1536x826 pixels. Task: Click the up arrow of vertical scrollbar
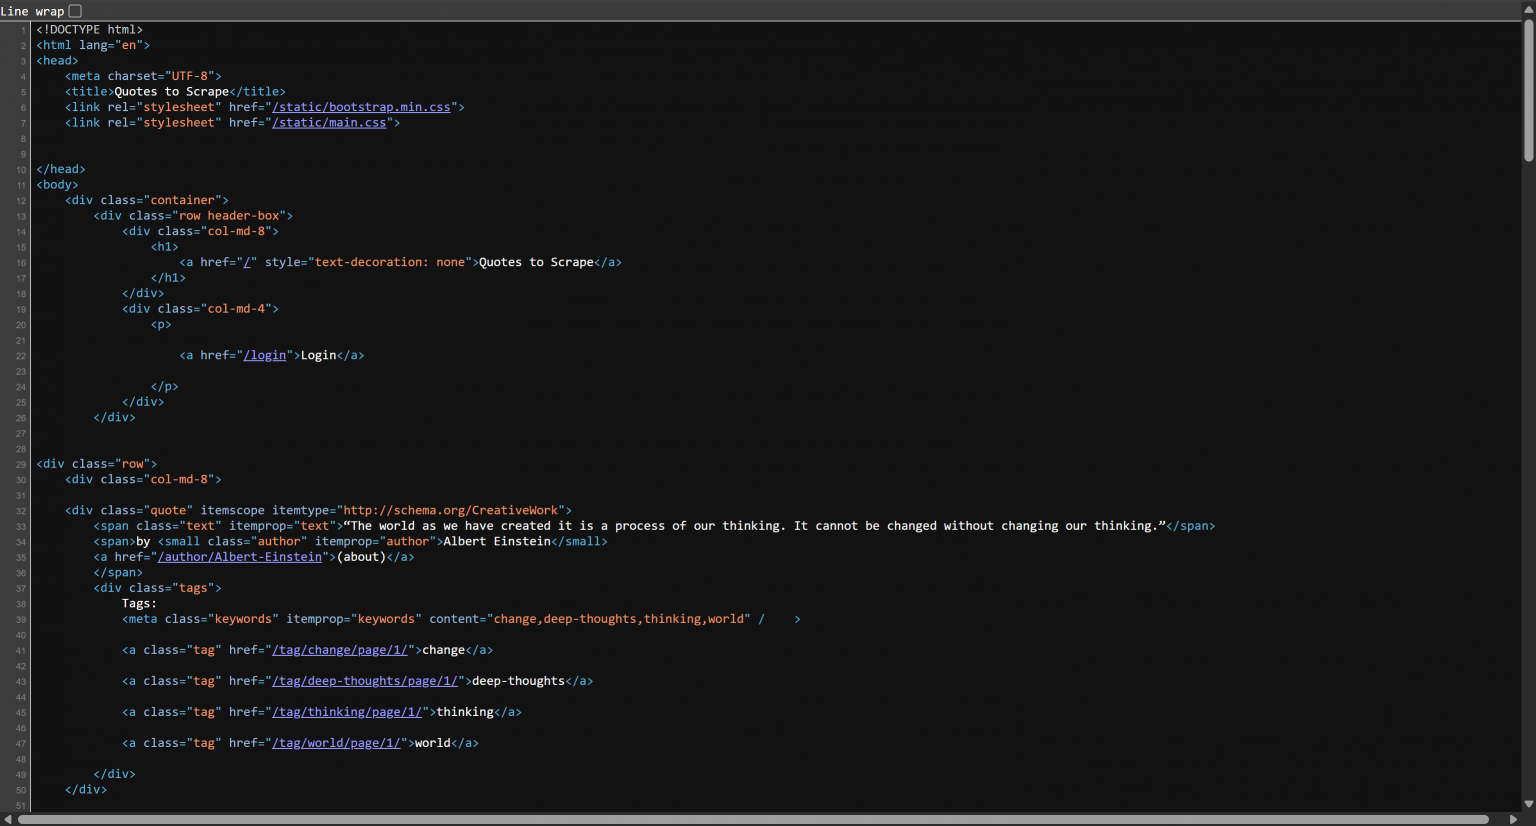pyautogui.click(x=1528, y=7)
